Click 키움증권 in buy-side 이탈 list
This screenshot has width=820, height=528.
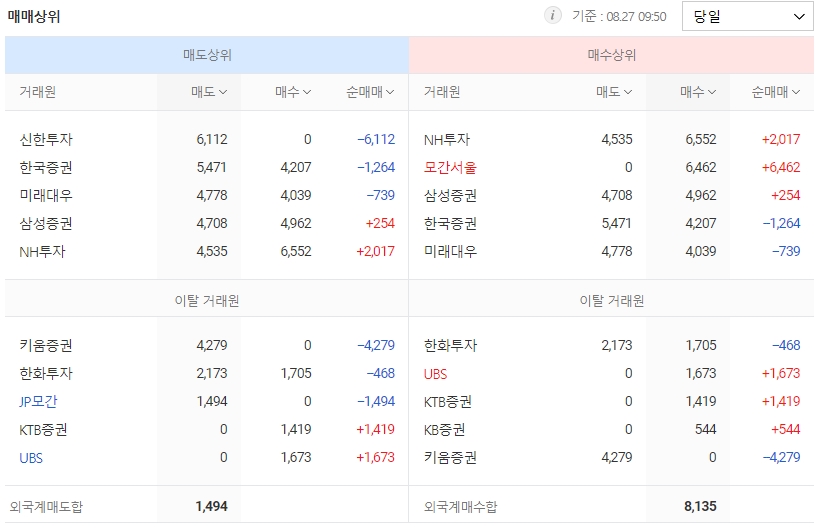coord(450,458)
